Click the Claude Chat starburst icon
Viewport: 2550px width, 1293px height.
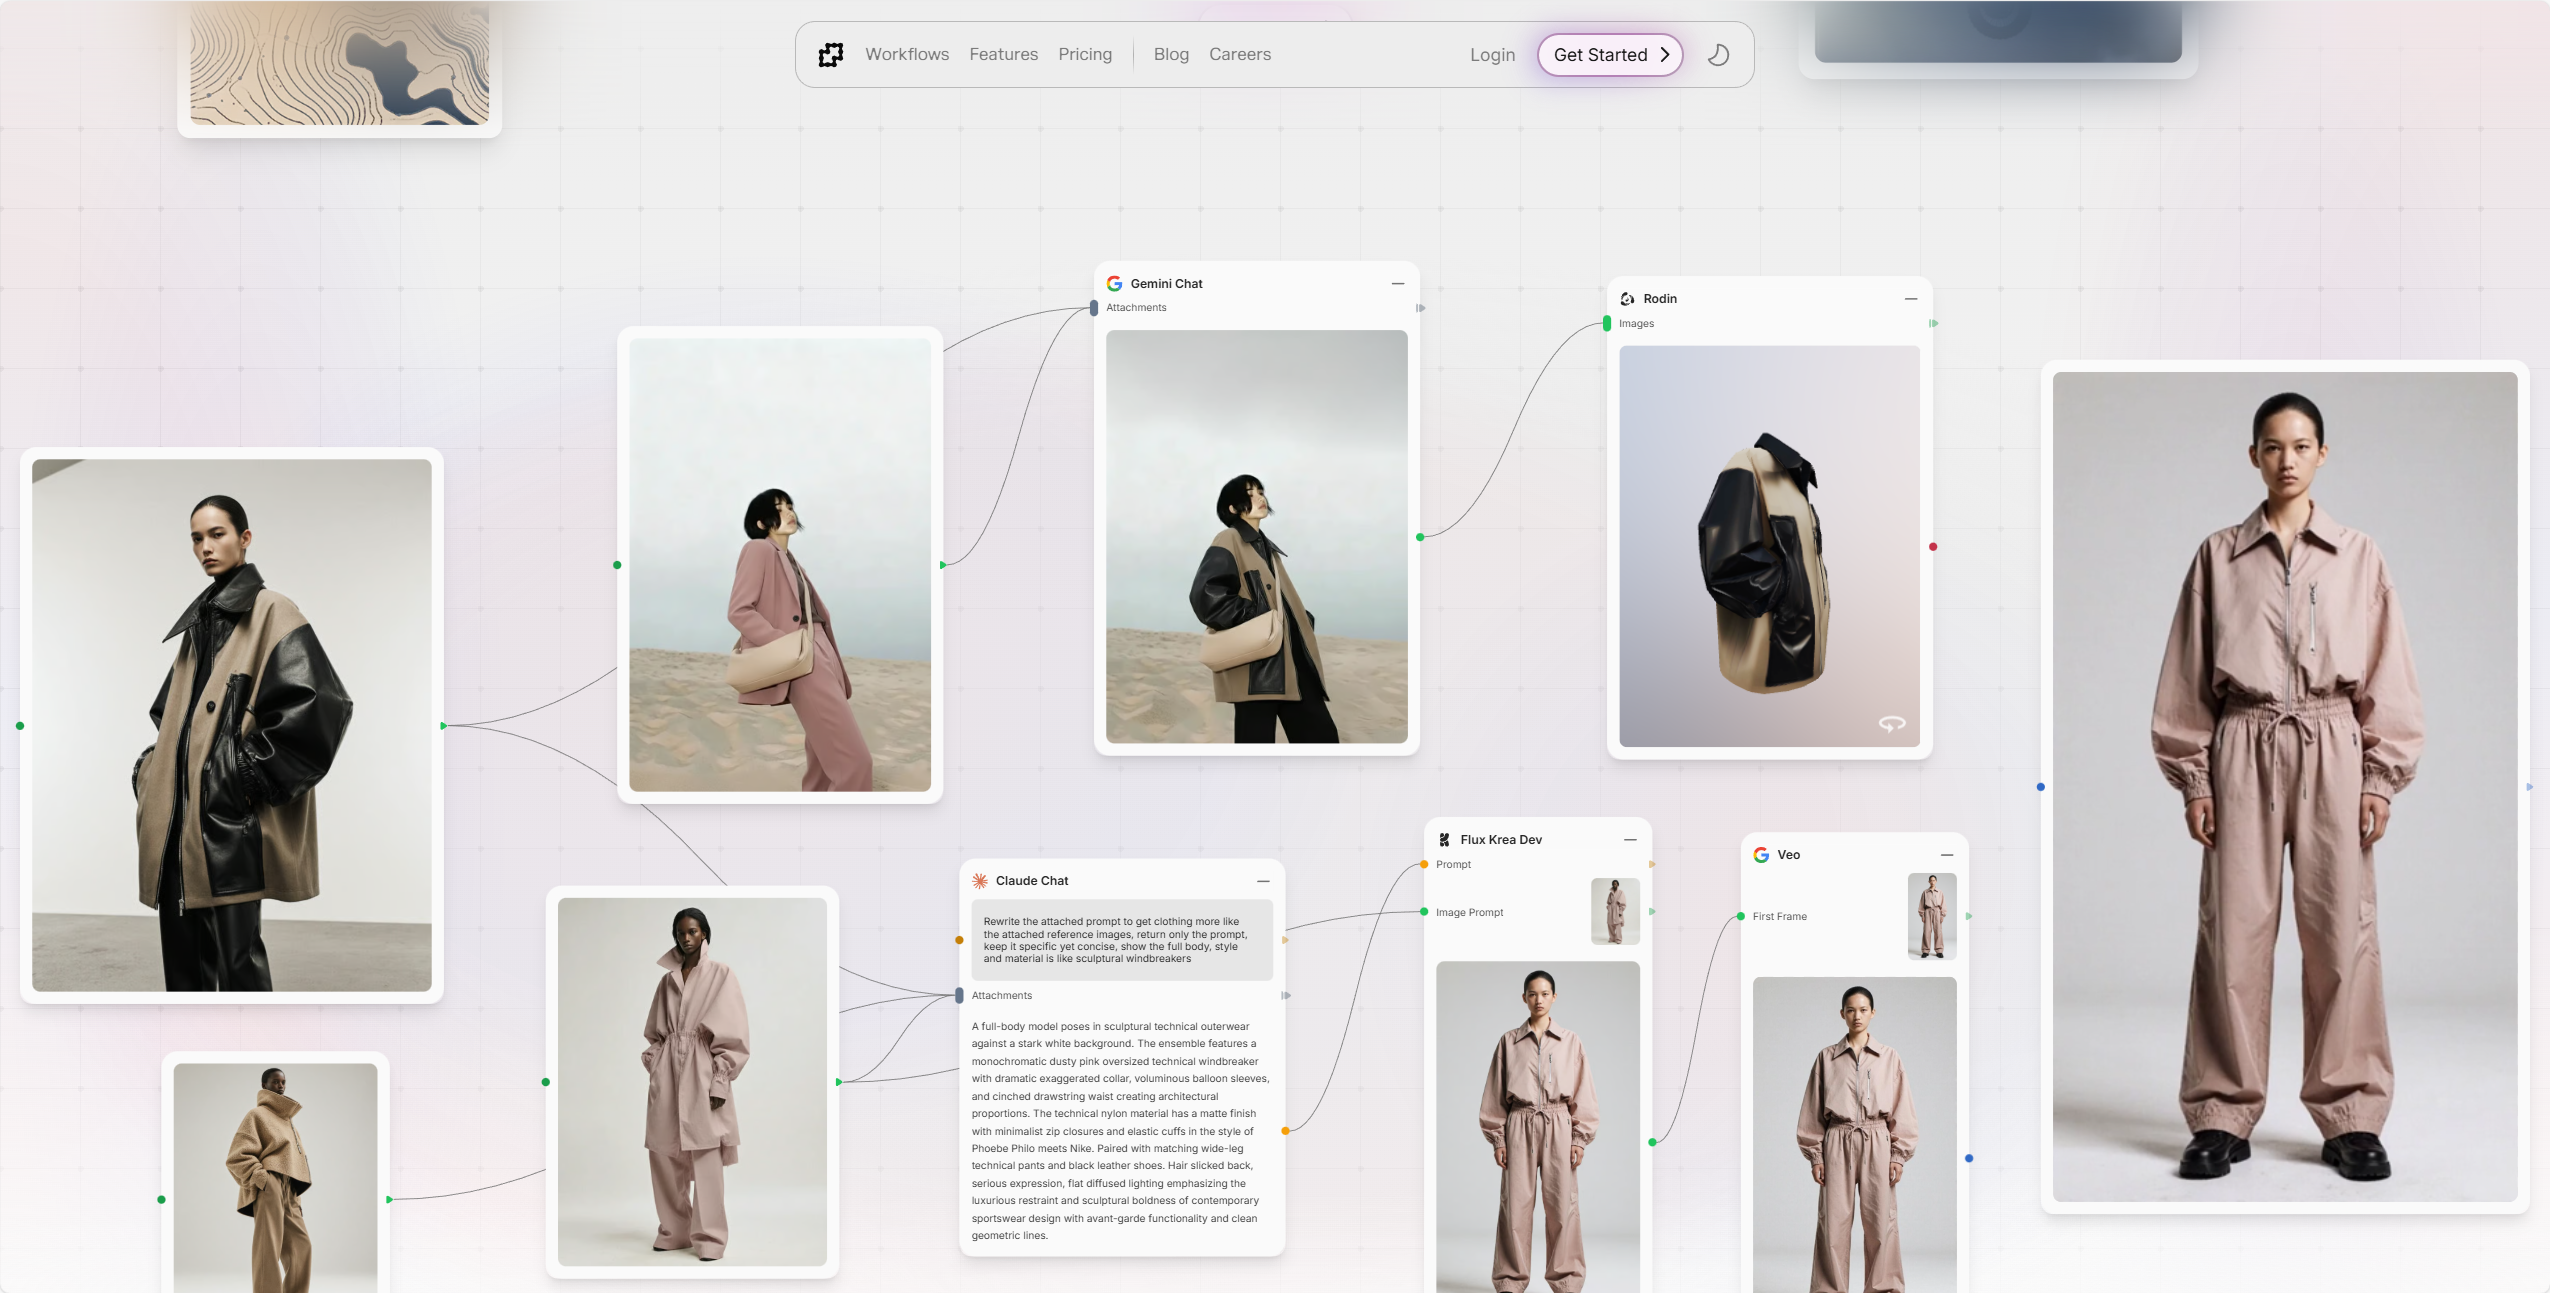click(980, 881)
